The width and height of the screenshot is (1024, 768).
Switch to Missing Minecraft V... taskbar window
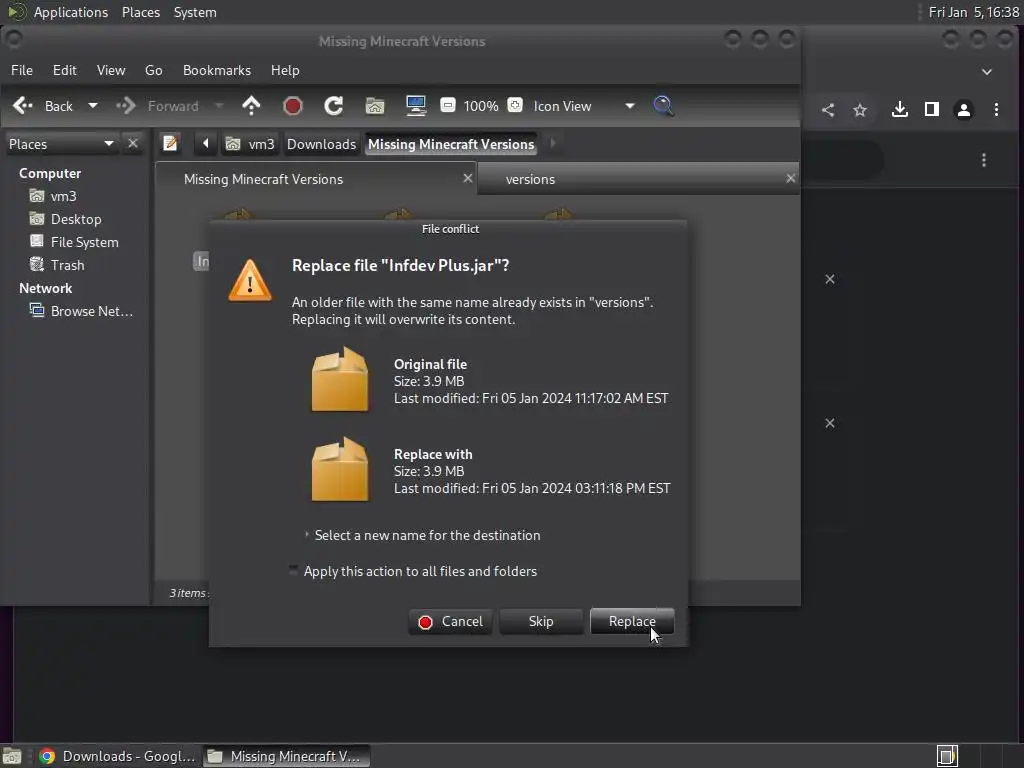[x=285, y=756]
